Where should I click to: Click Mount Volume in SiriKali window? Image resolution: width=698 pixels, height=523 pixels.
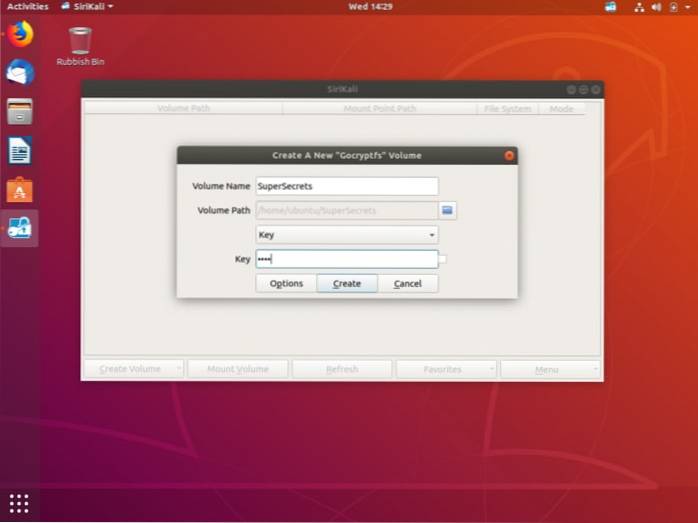tap(238, 369)
